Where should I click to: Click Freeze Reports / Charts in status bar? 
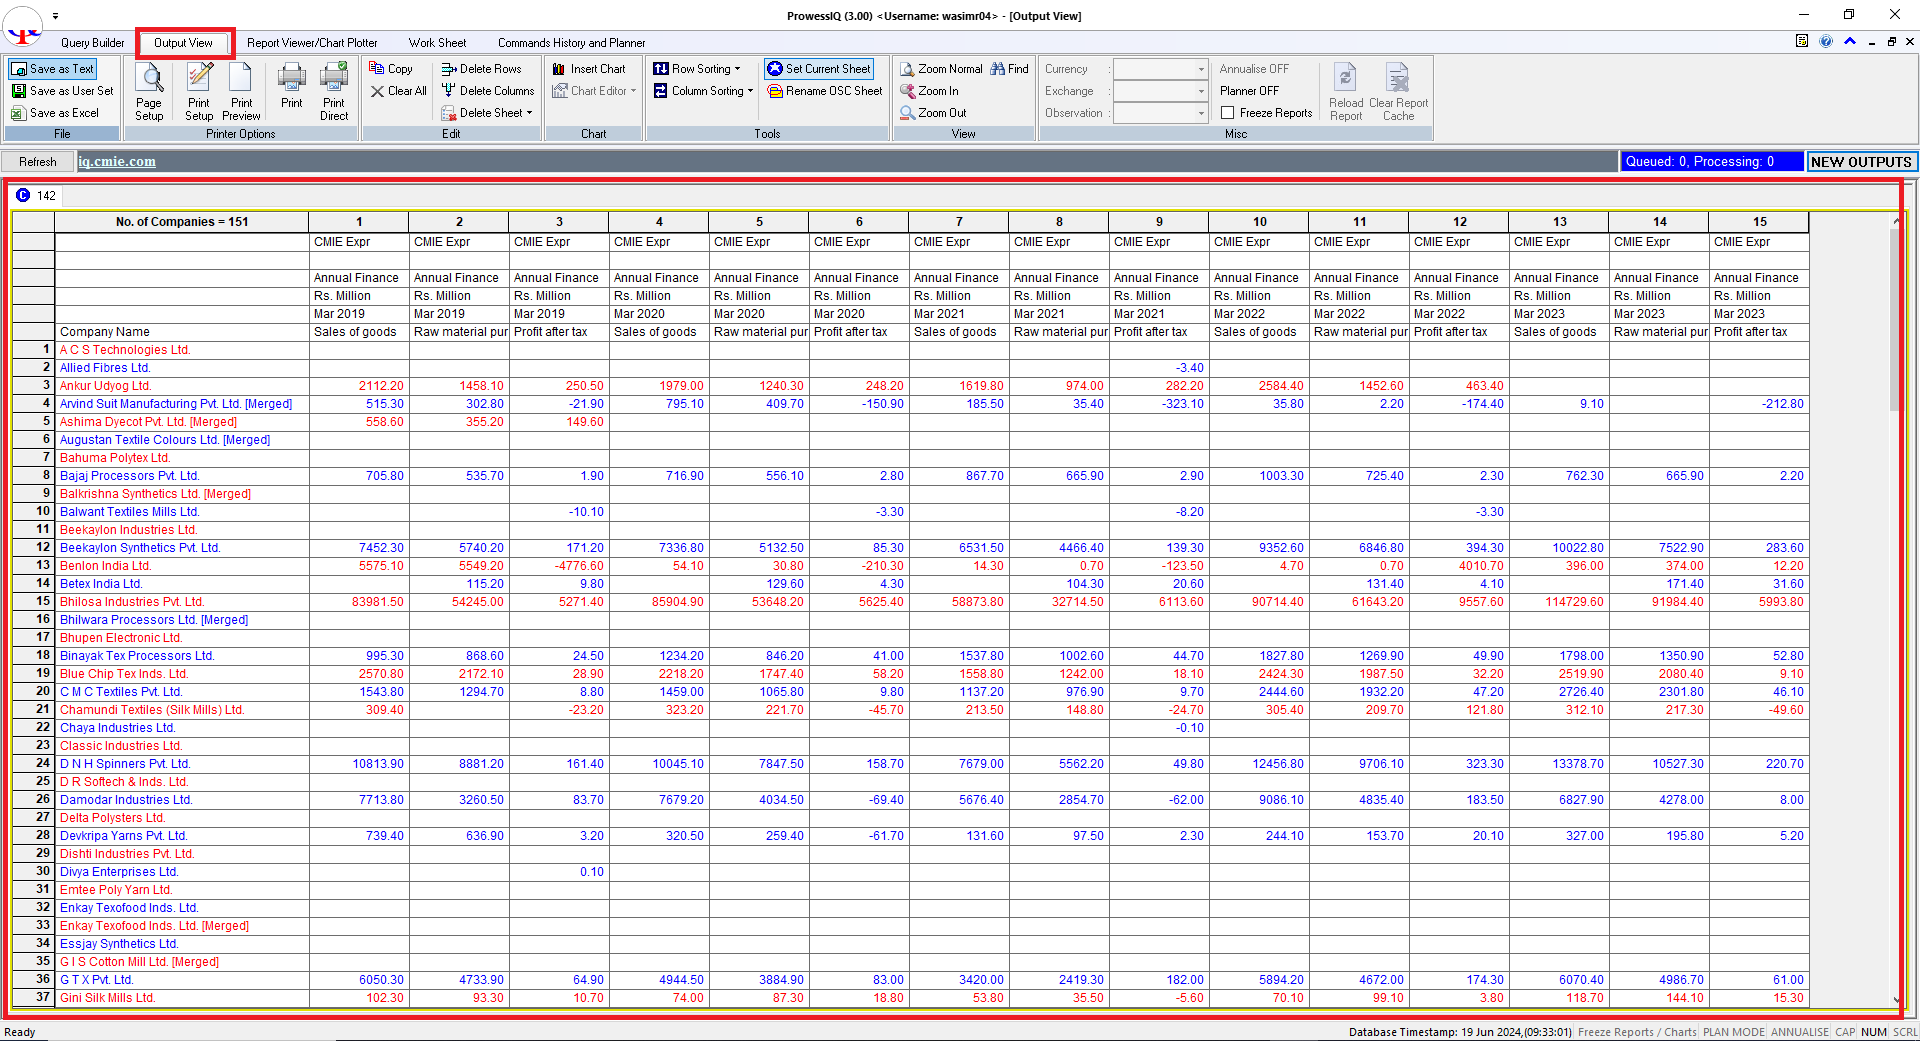click(1637, 1032)
